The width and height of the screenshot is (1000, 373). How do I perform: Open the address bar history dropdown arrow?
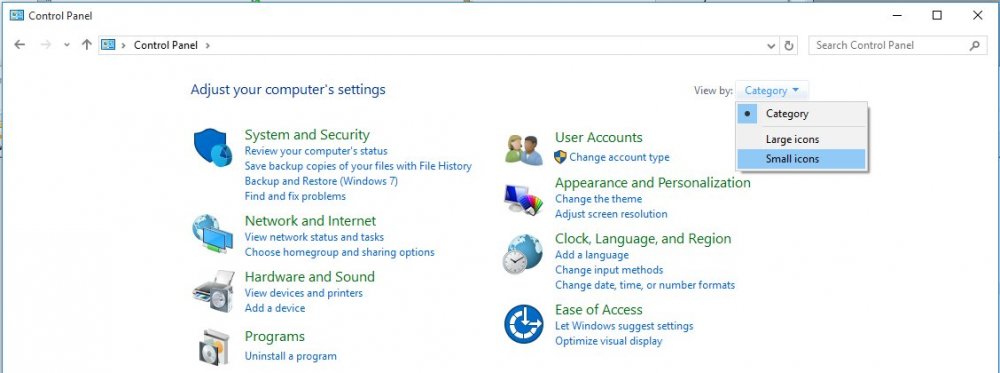(x=771, y=45)
